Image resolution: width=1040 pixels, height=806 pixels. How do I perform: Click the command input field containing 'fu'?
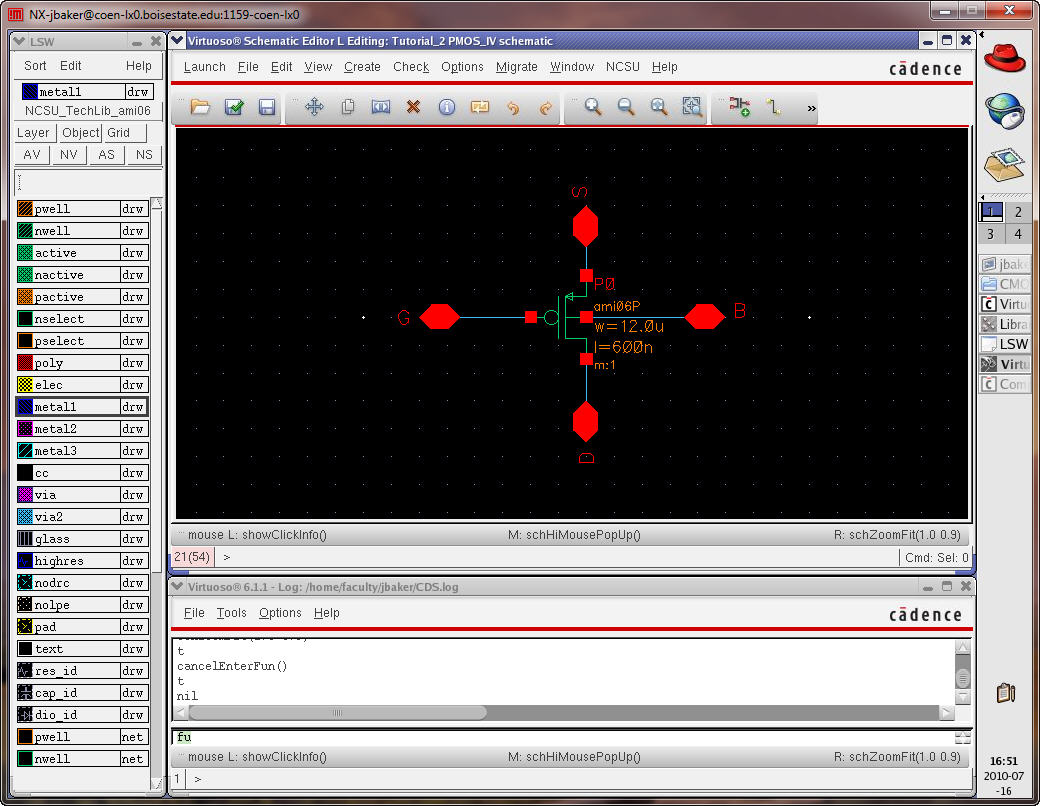coord(560,737)
